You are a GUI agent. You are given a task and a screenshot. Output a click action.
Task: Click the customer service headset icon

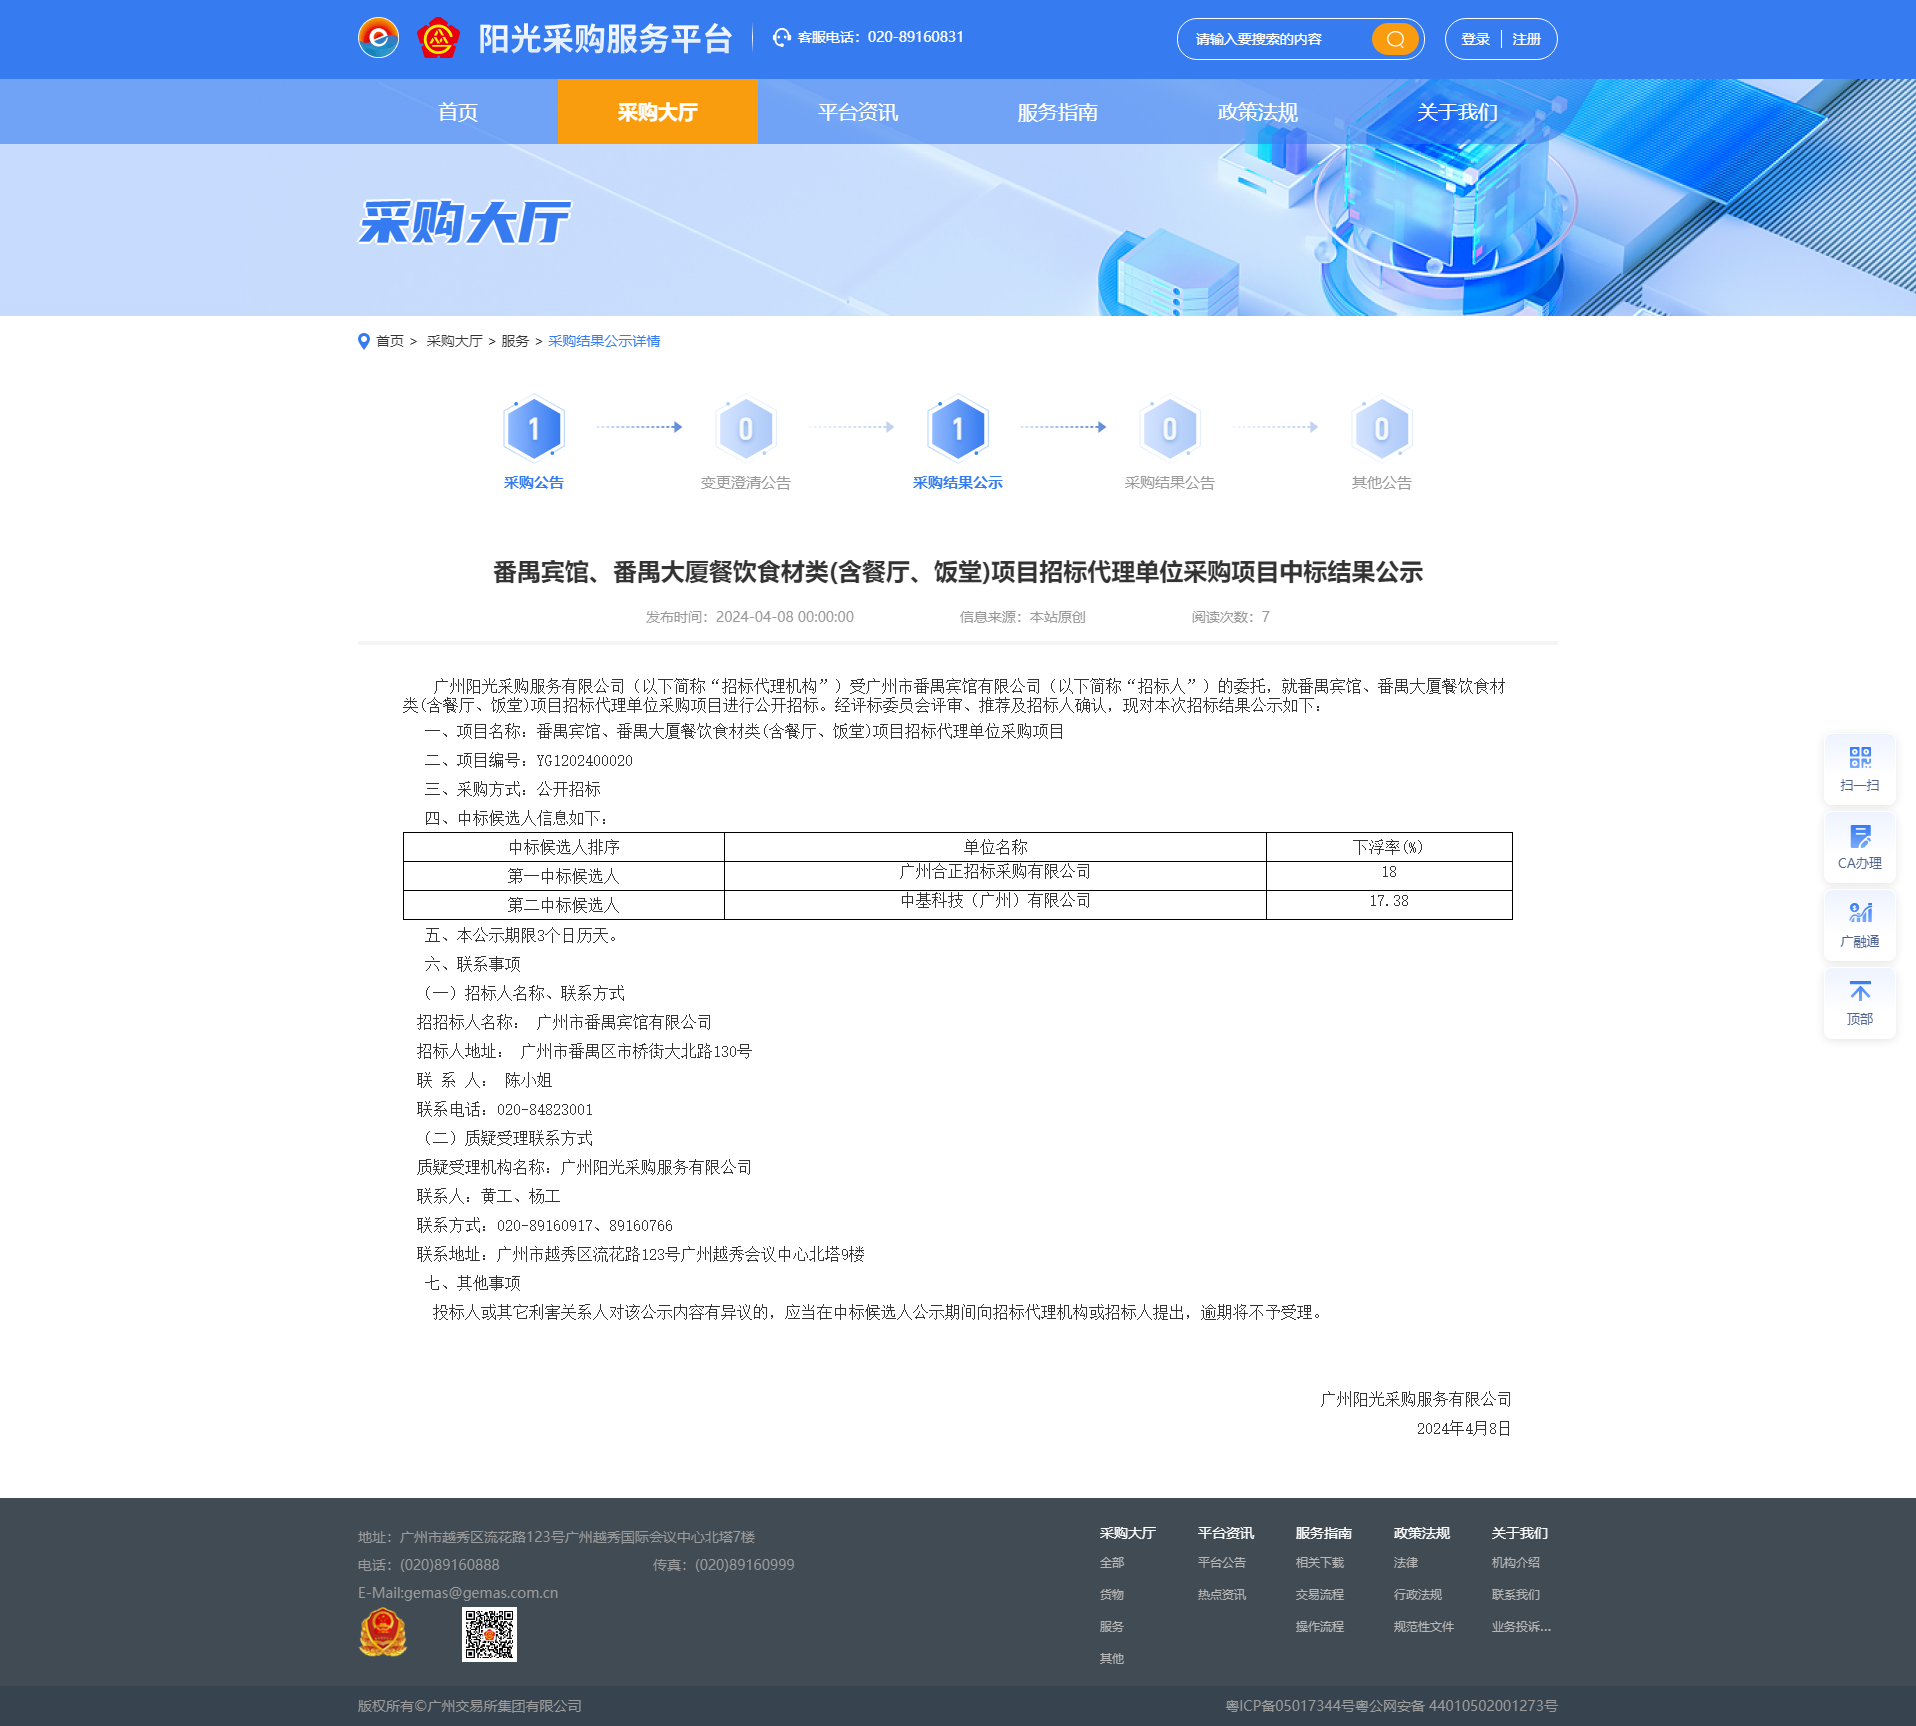pos(782,38)
